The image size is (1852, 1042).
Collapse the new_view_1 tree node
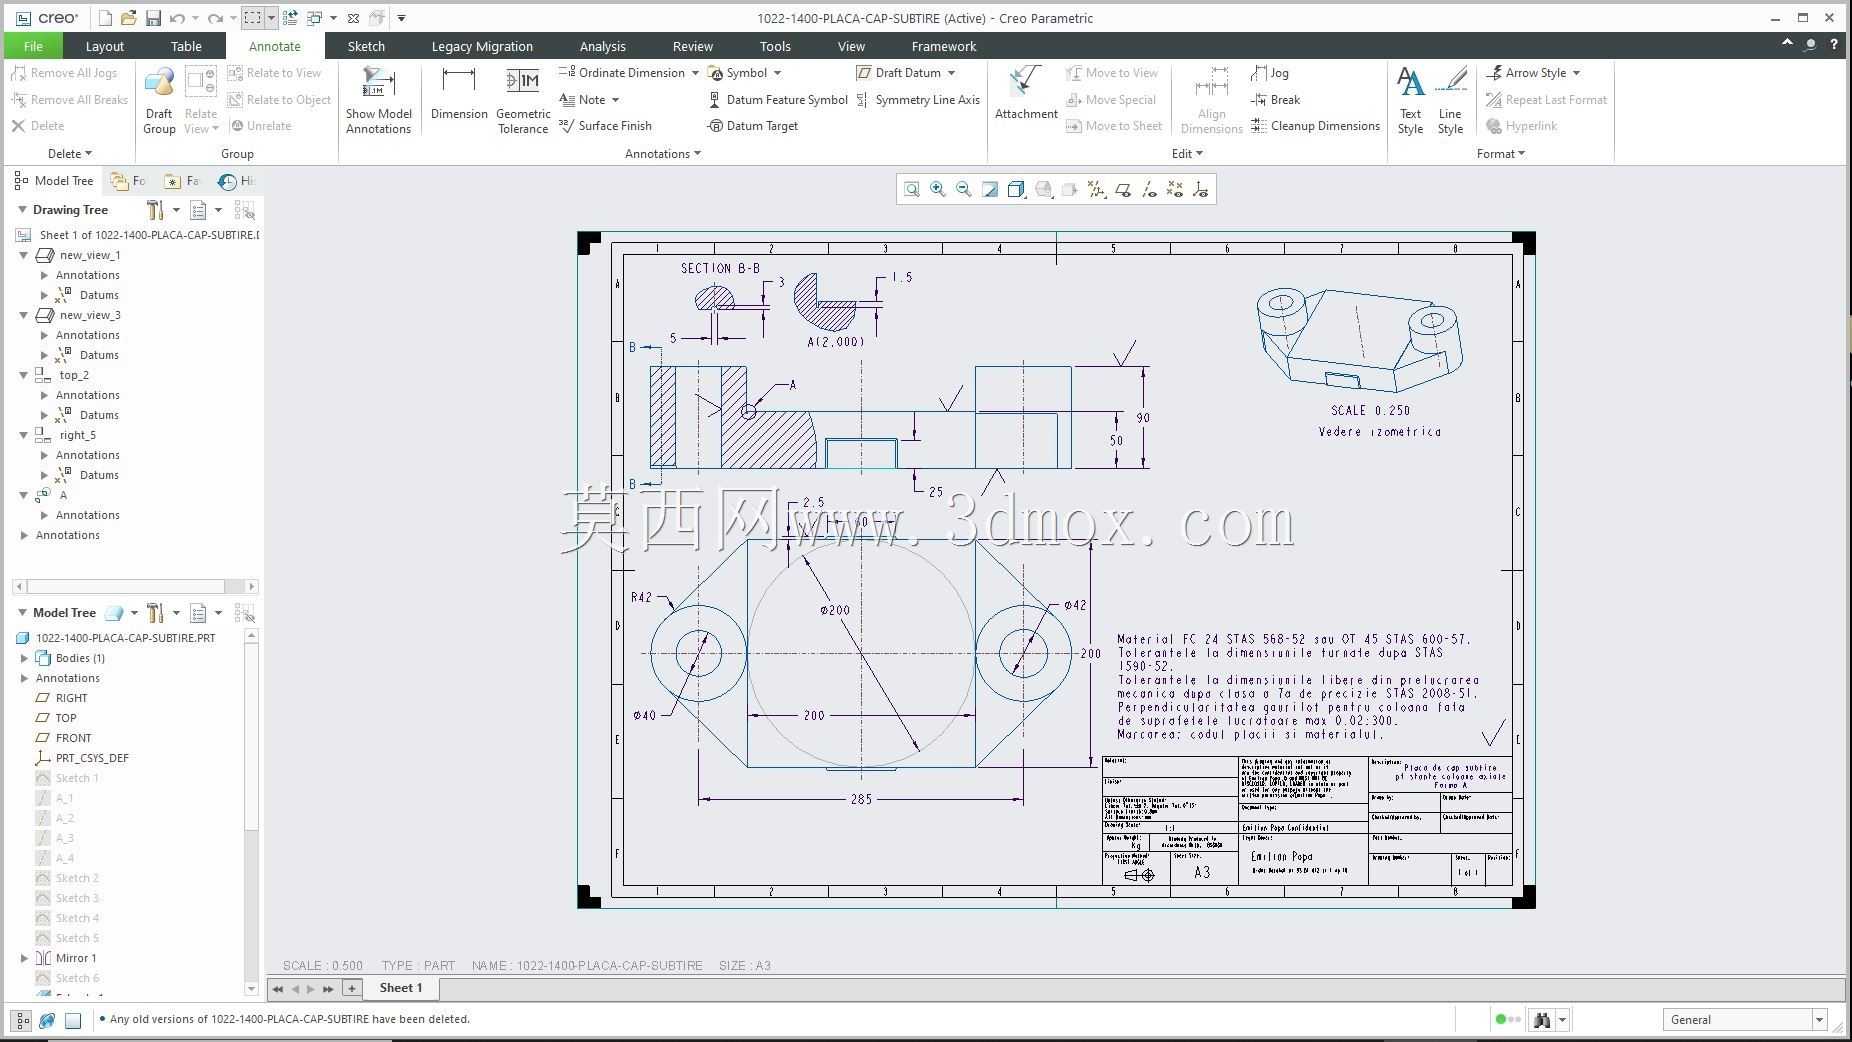click(24, 255)
